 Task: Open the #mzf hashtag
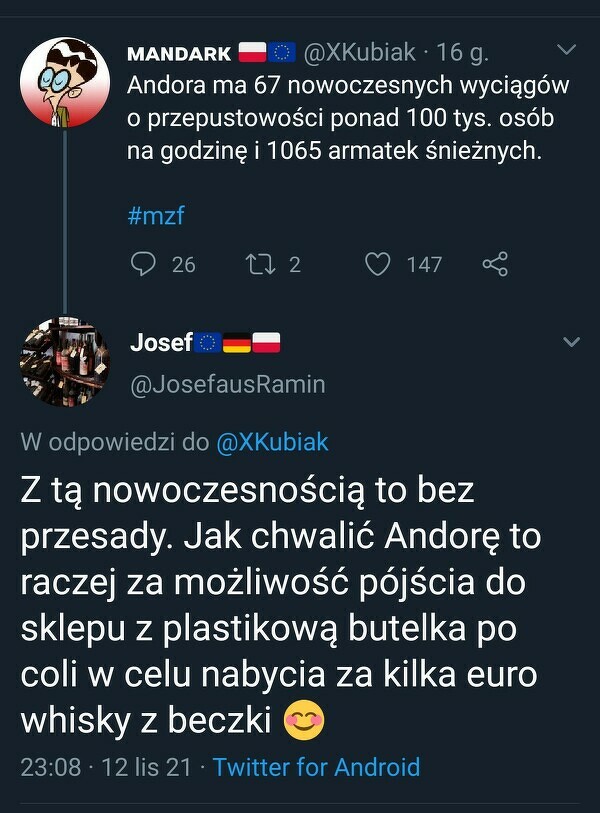point(156,215)
